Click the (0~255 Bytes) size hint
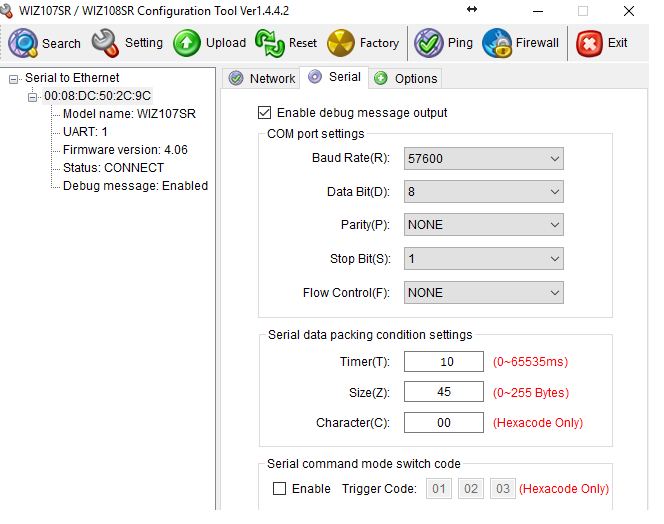The width and height of the screenshot is (664, 524). (531, 393)
